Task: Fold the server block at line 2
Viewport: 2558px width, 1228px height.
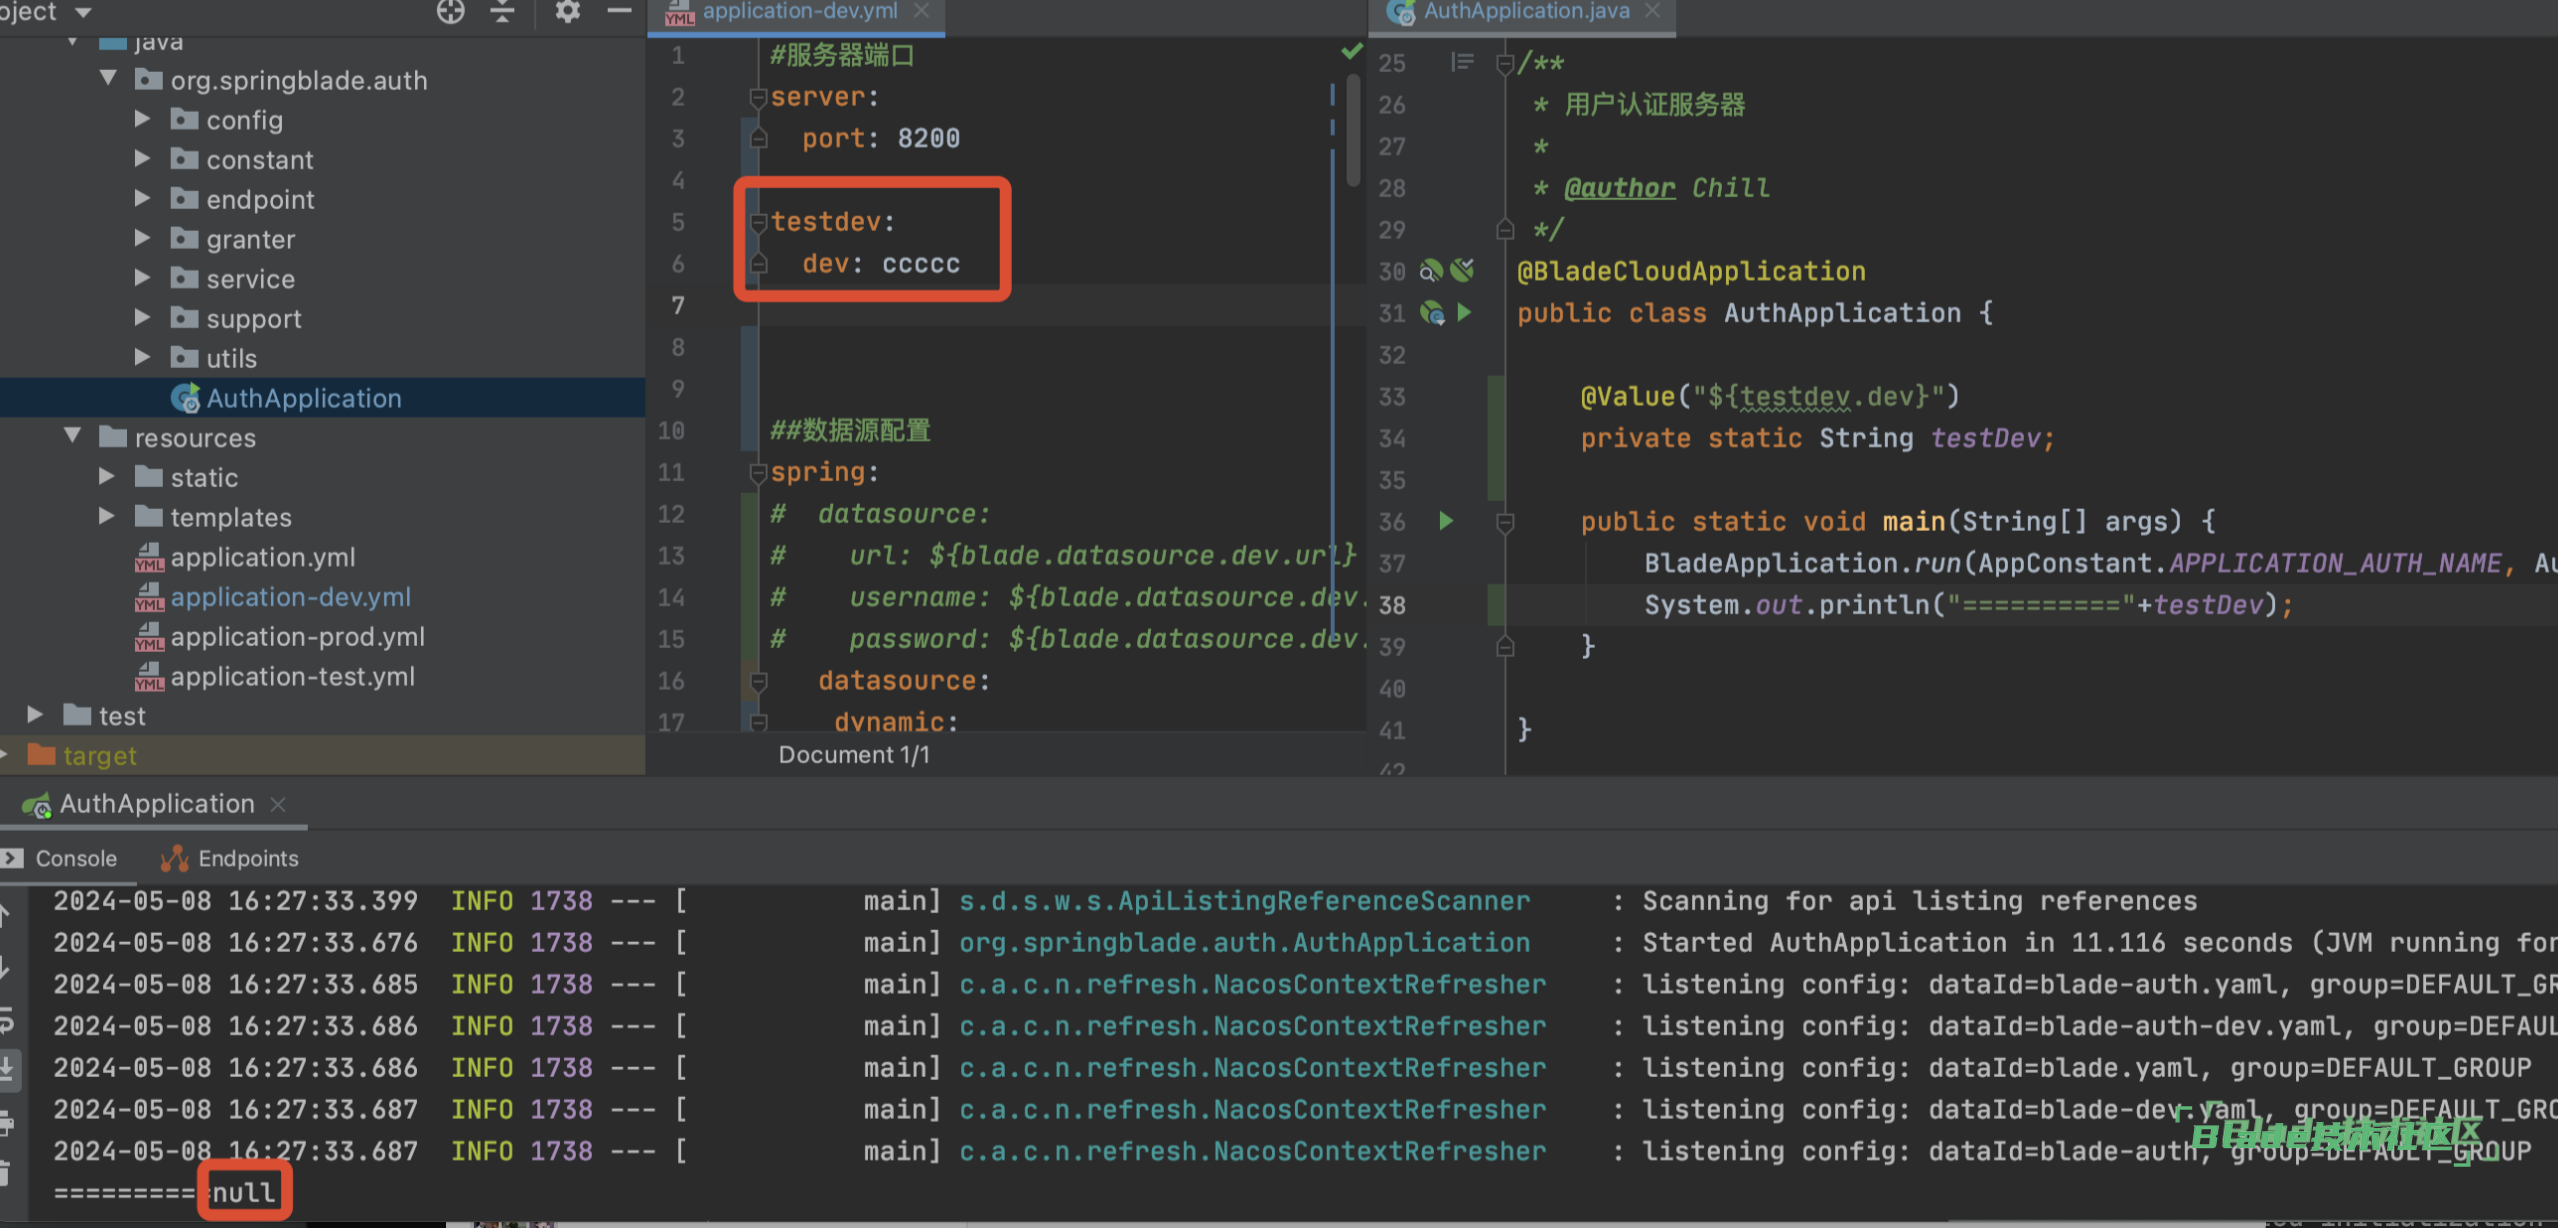Action: click(758, 97)
